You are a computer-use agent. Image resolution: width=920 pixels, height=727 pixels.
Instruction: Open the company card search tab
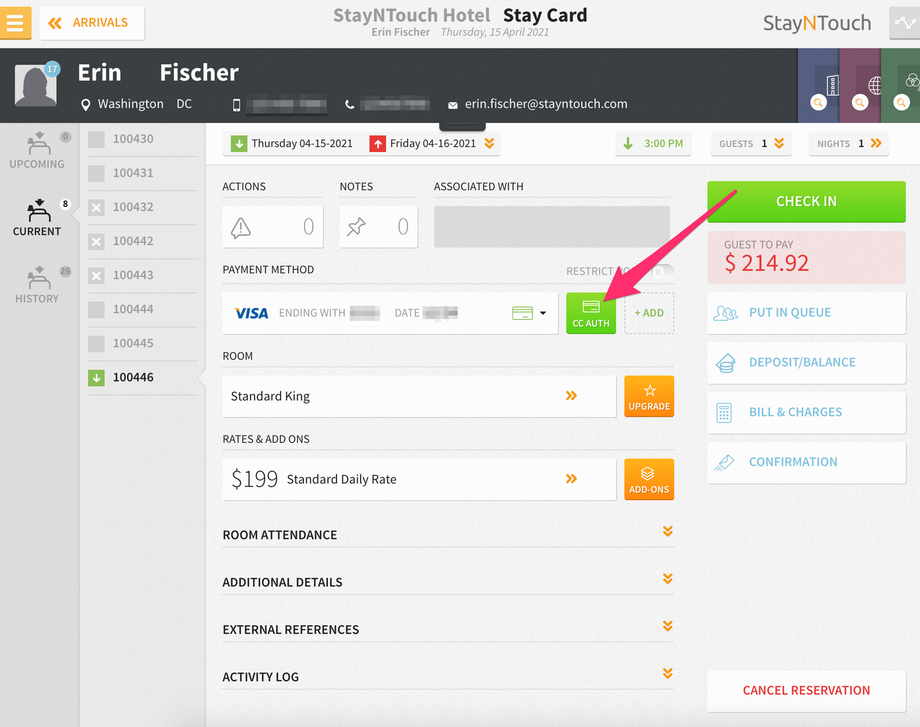coord(818,86)
